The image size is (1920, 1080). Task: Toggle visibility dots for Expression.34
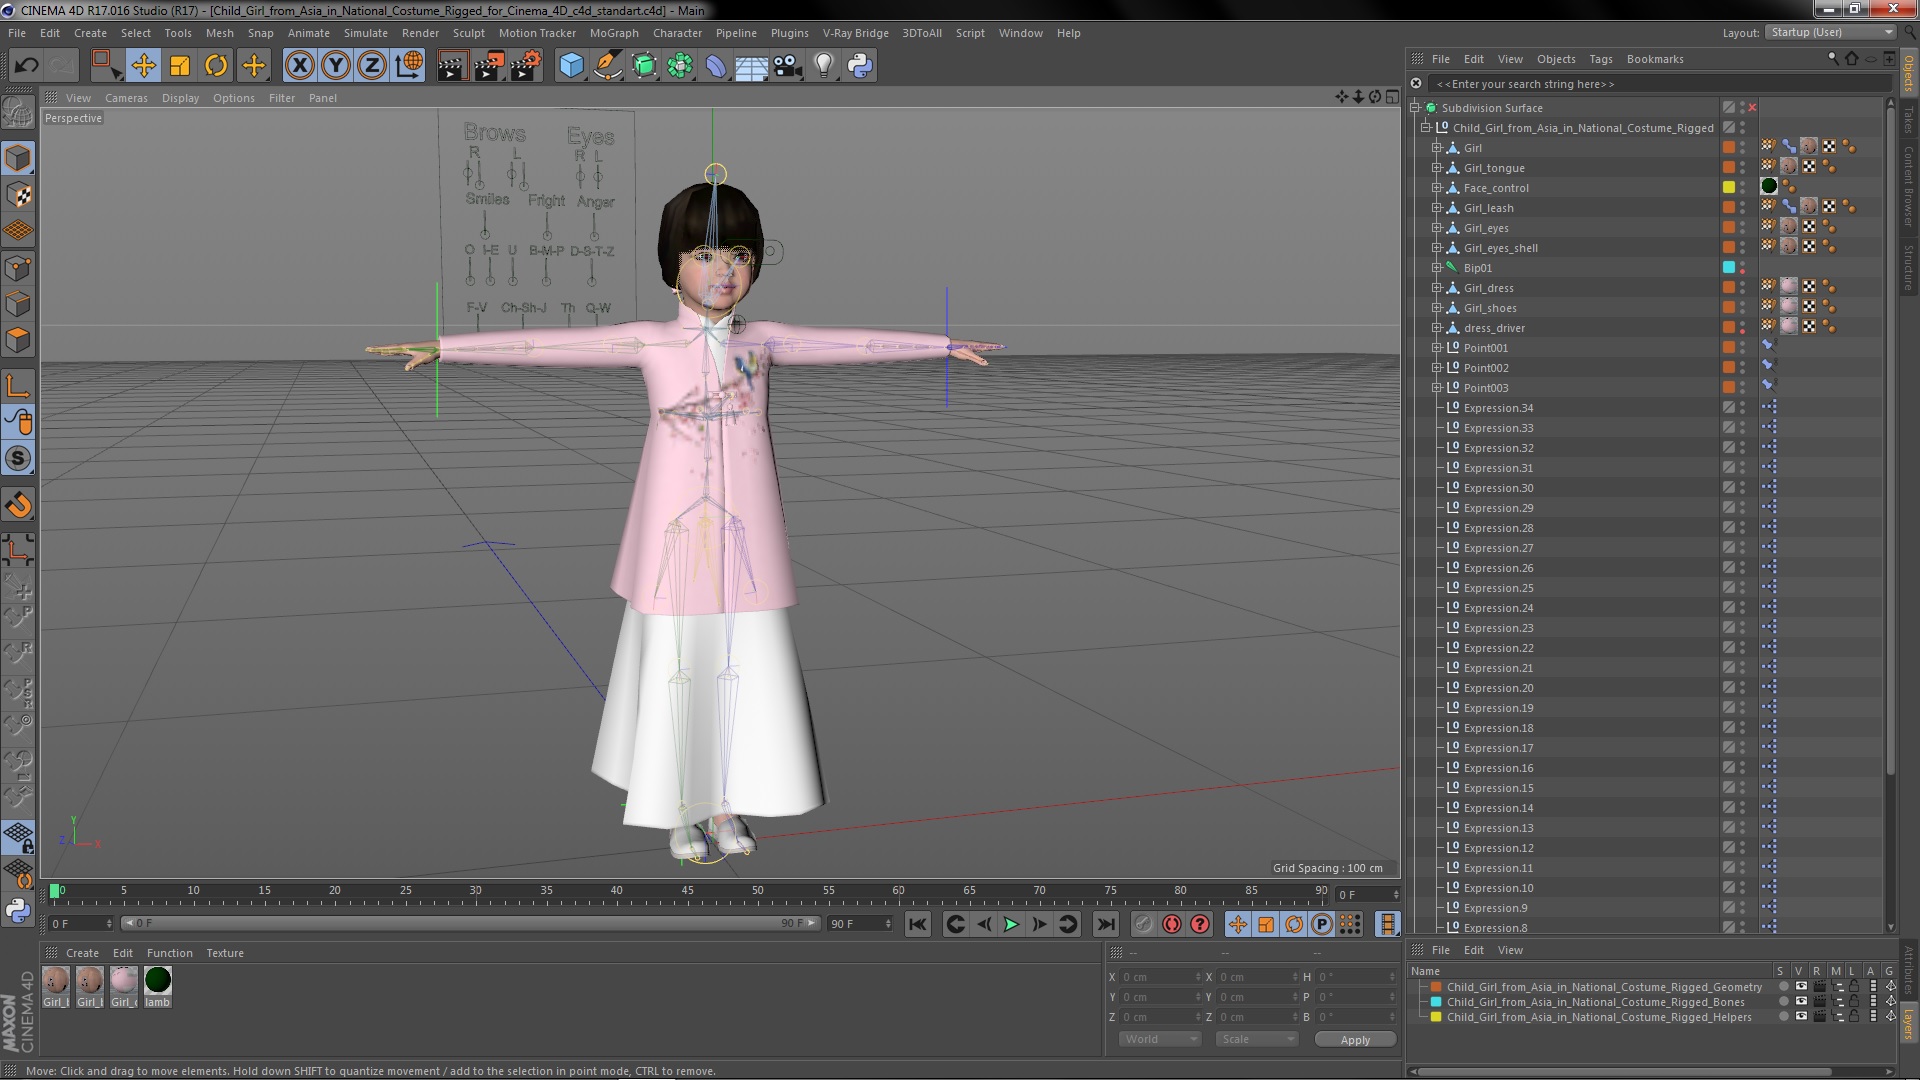tap(1742, 408)
